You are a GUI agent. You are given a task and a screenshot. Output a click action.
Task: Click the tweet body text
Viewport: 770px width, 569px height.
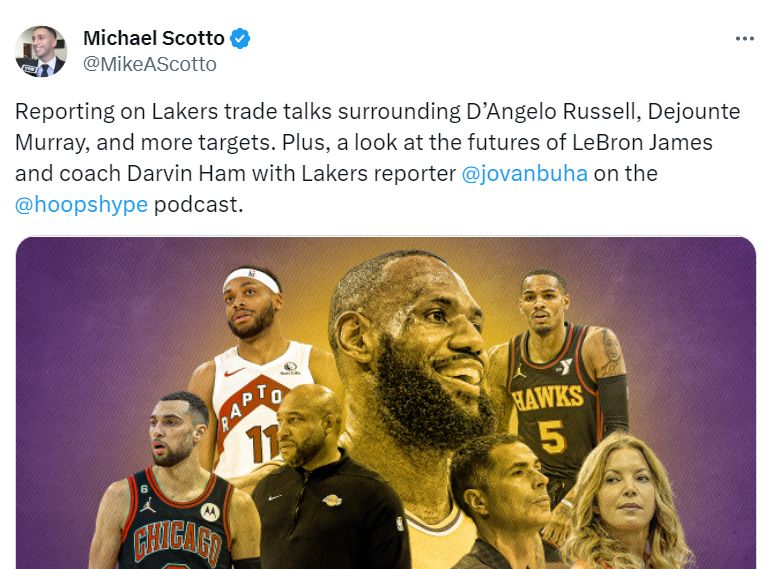[x=378, y=158]
